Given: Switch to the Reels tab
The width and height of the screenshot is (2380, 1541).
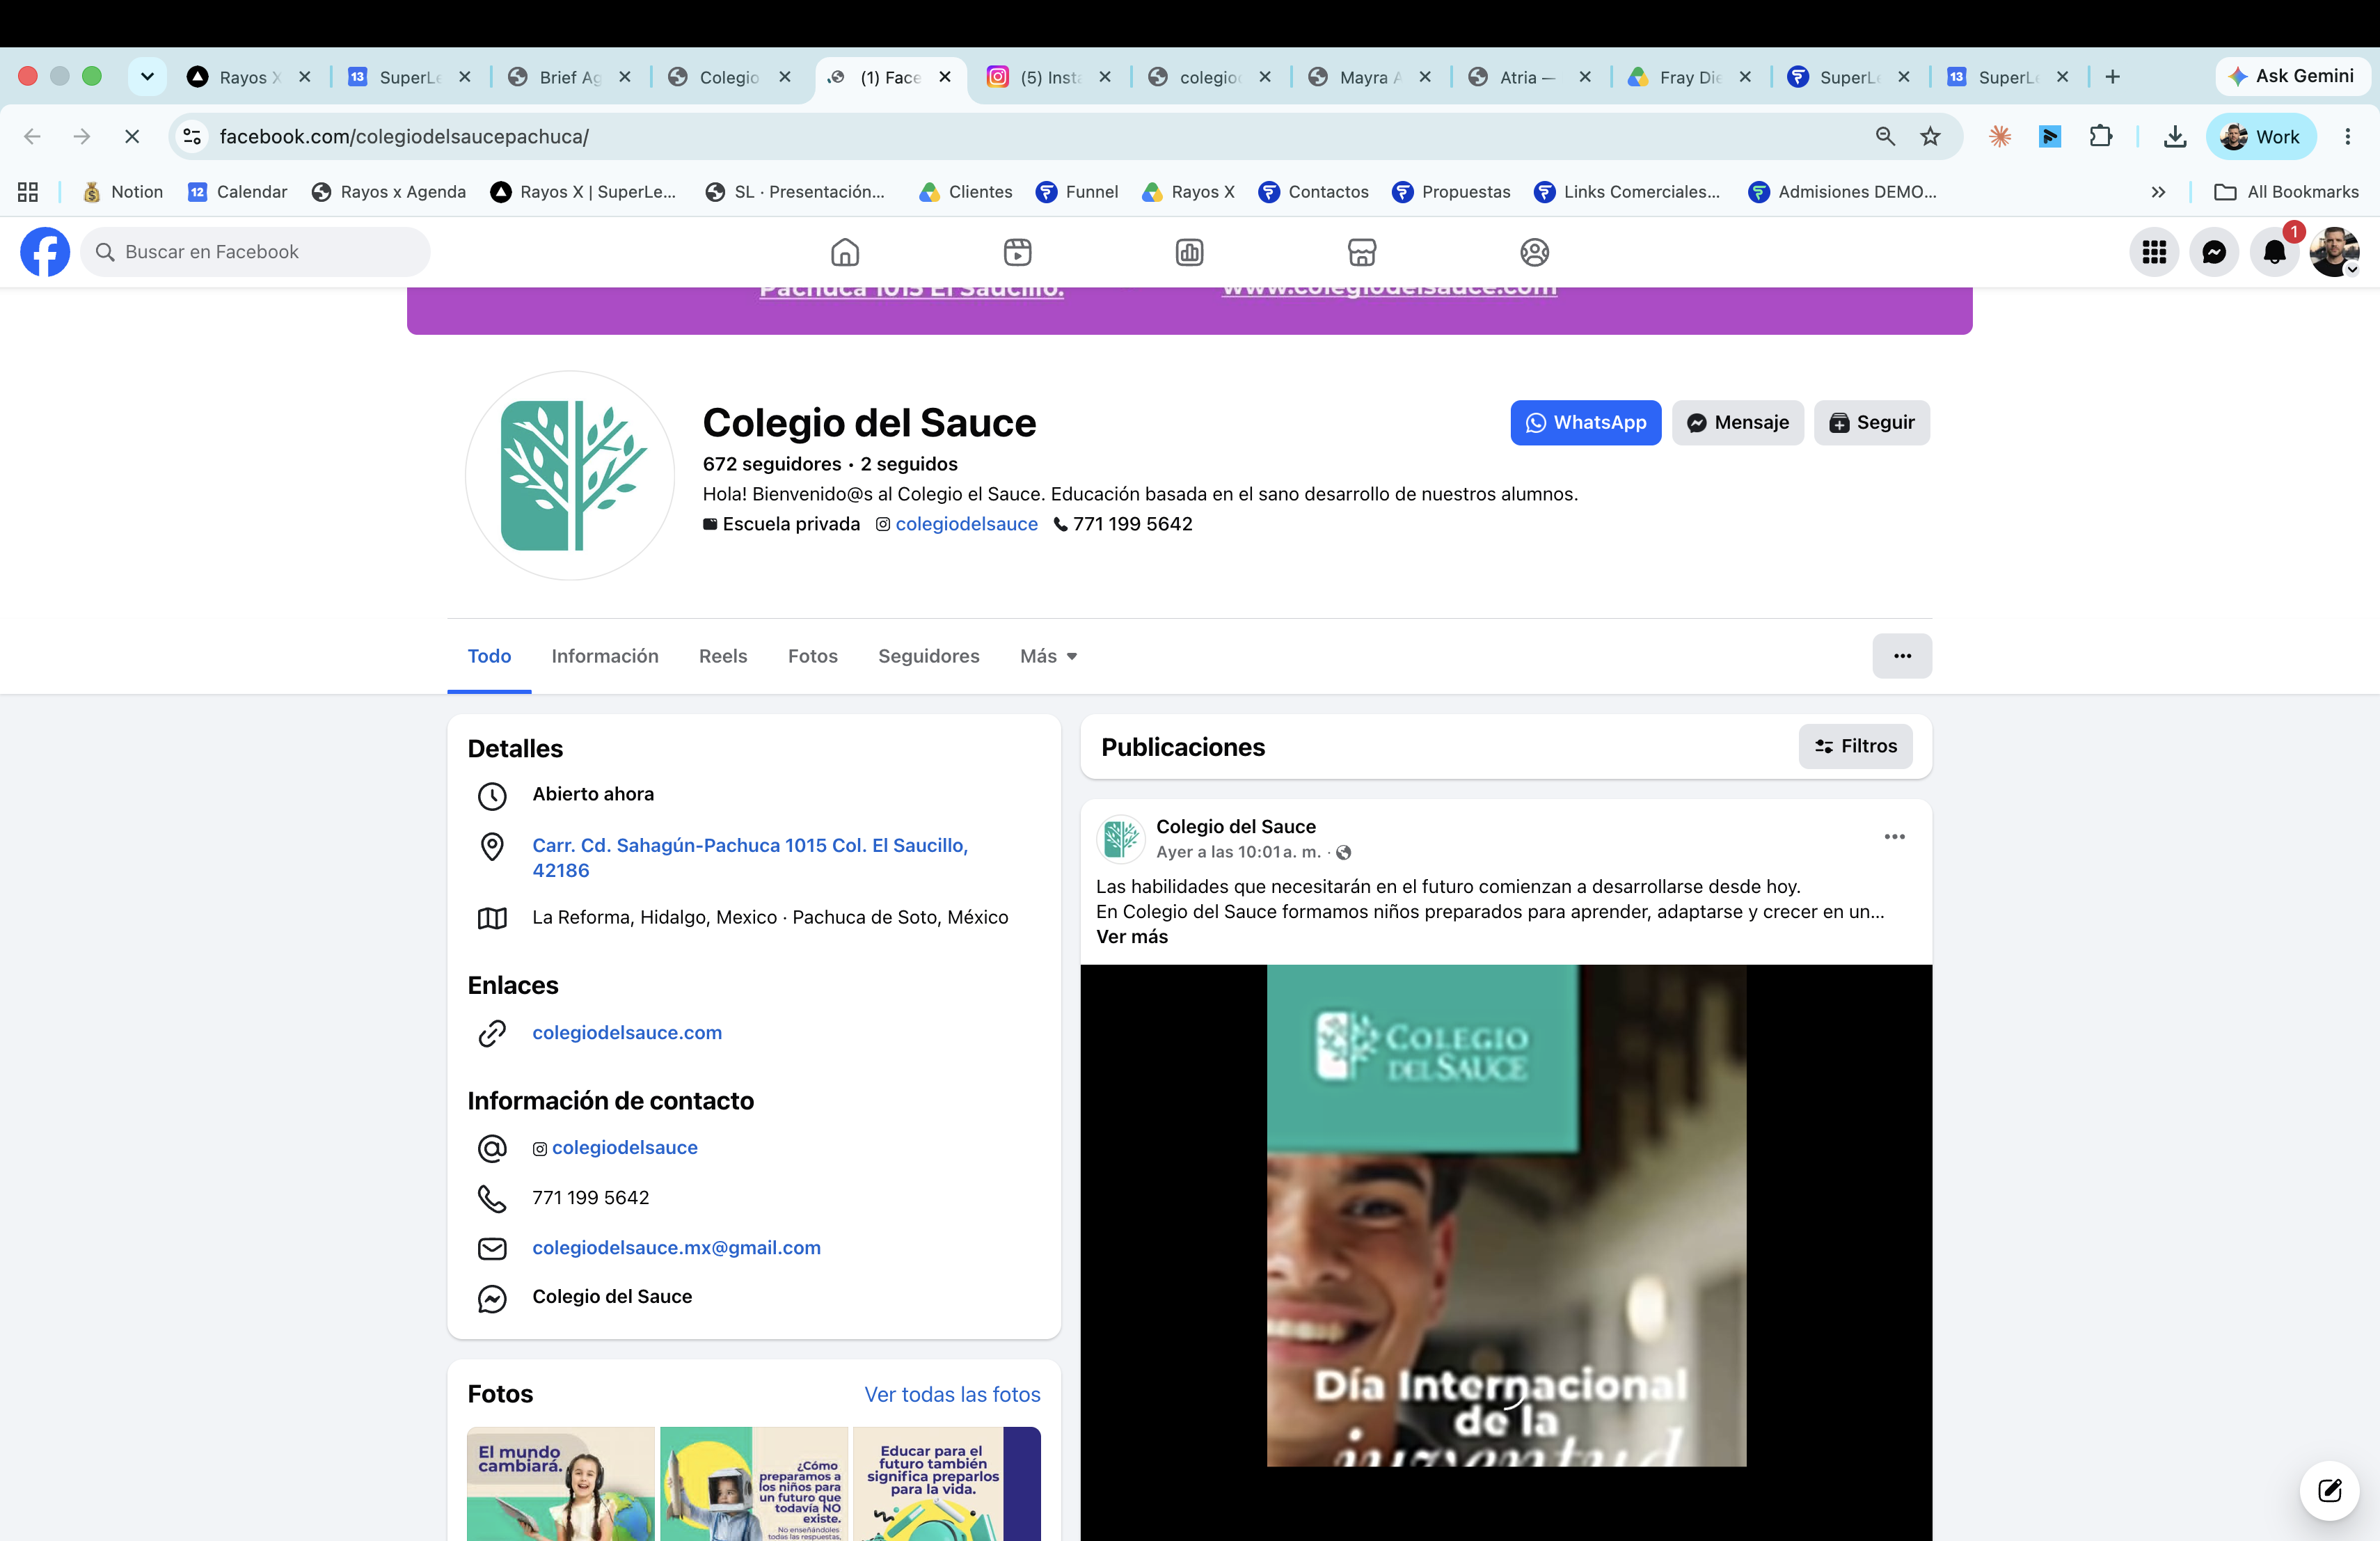Looking at the screenshot, I should tap(723, 656).
